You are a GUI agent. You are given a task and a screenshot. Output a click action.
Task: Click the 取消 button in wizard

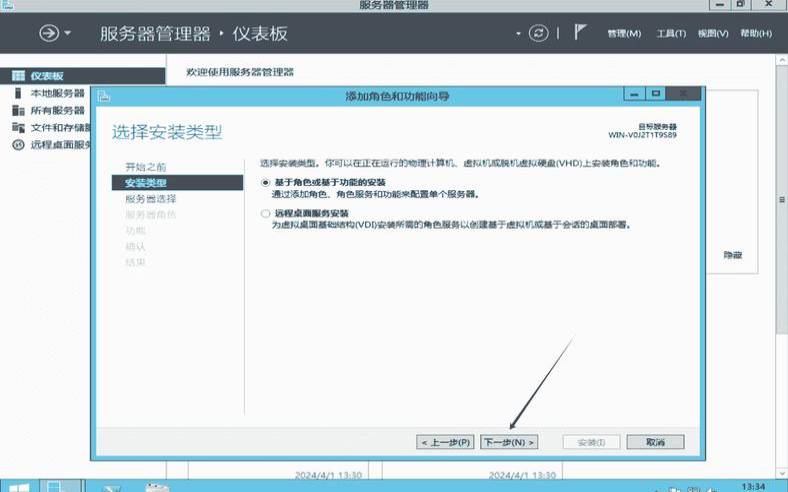pyautogui.click(x=655, y=442)
